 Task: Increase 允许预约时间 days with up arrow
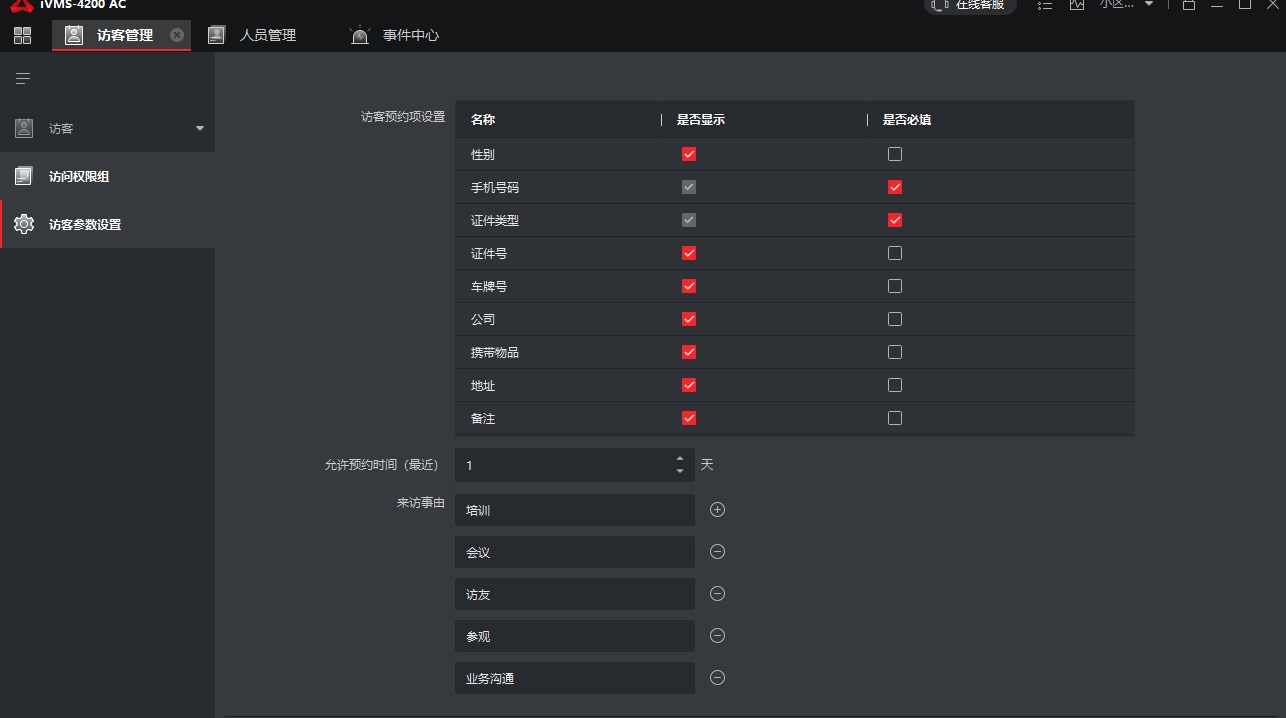coord(680,458)
